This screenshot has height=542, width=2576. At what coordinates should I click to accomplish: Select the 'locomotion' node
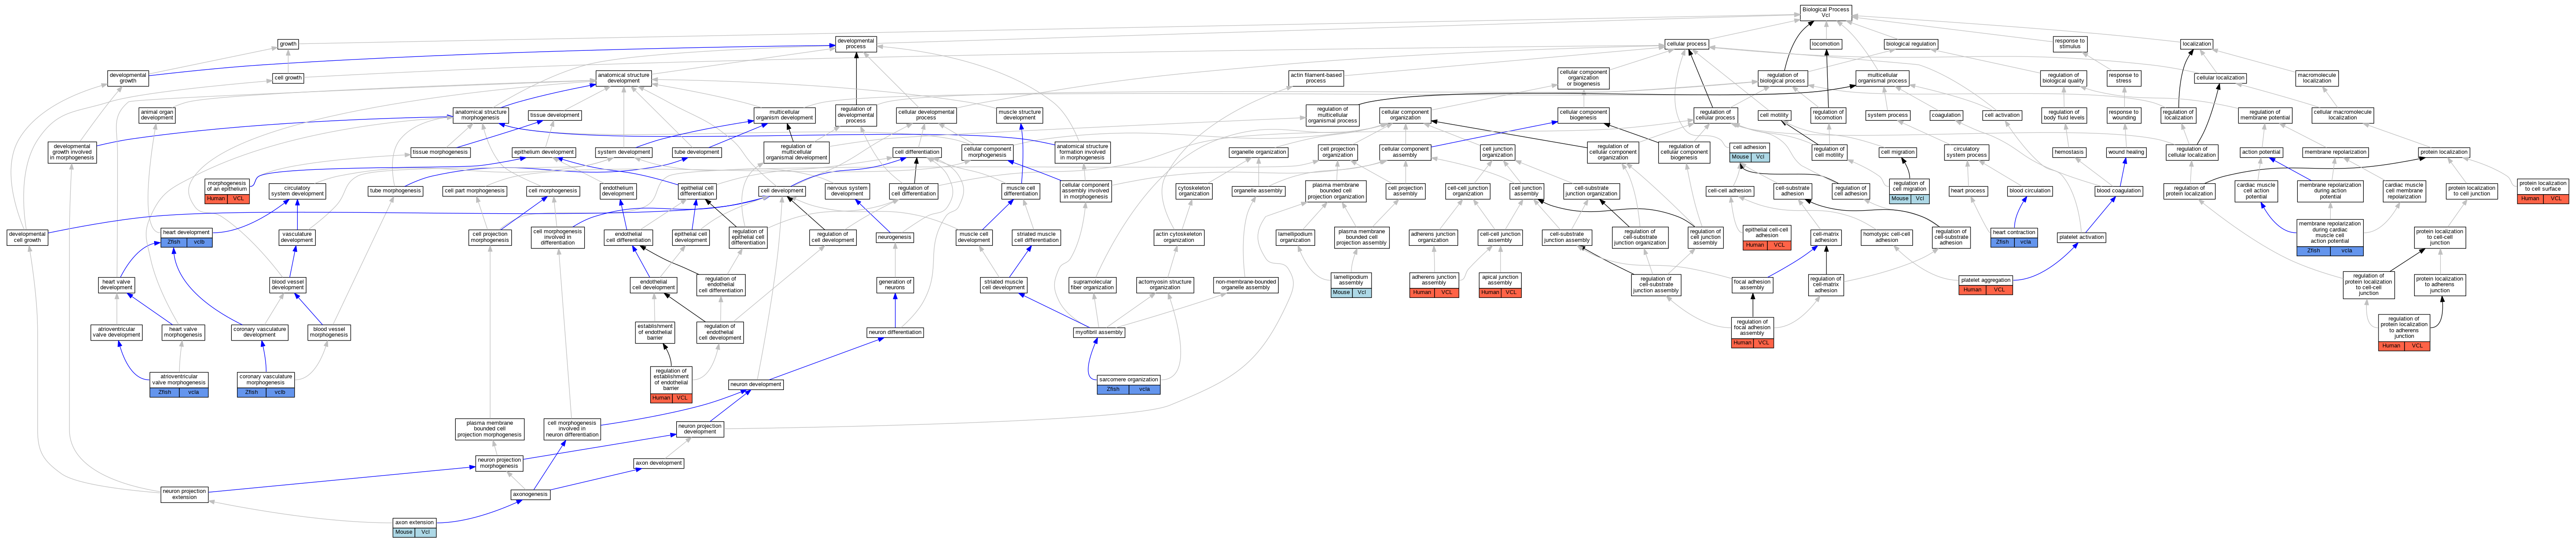[1825, 44]
